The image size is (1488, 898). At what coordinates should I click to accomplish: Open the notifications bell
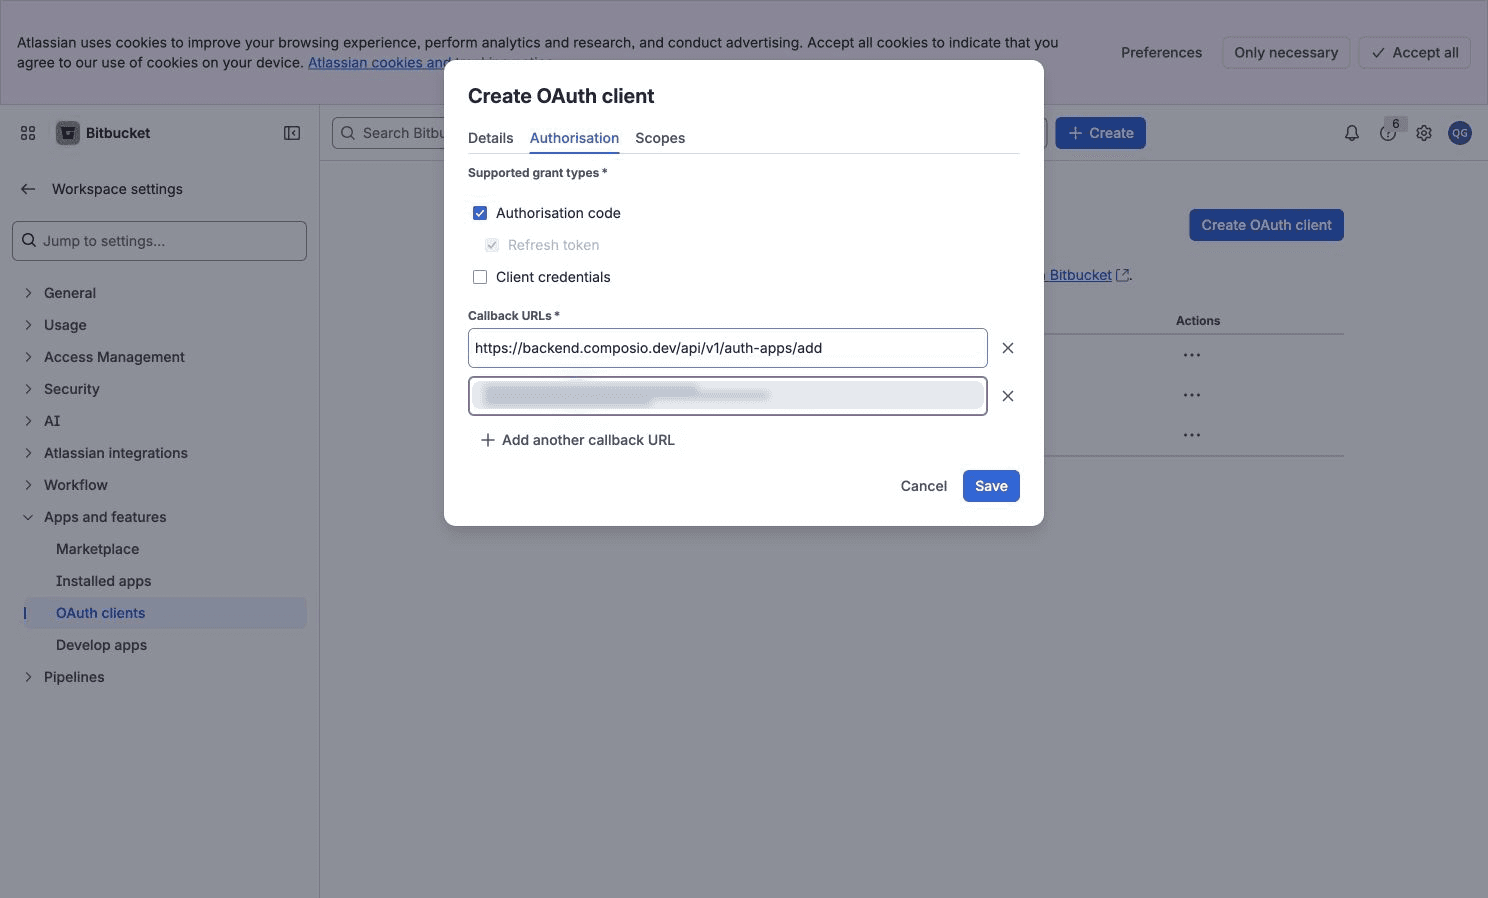click(x=1352, y=133)
